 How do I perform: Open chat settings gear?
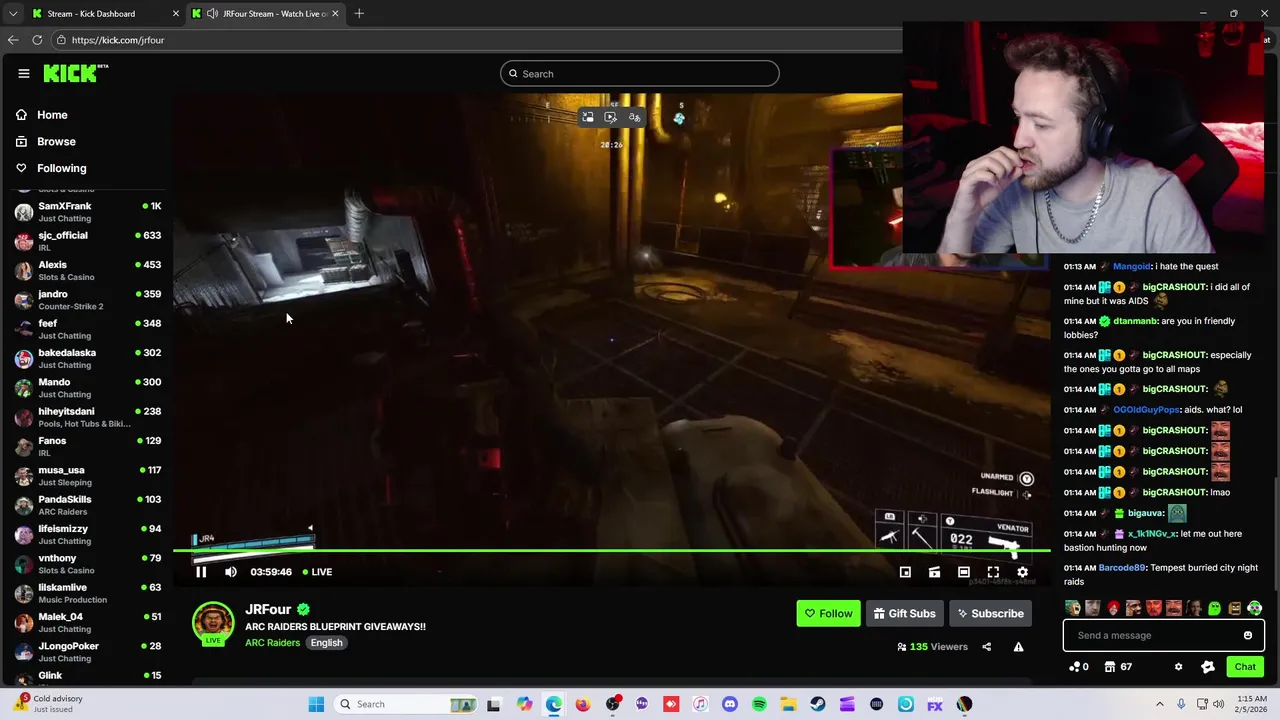pyautogui.click(x=1178, y=667)
